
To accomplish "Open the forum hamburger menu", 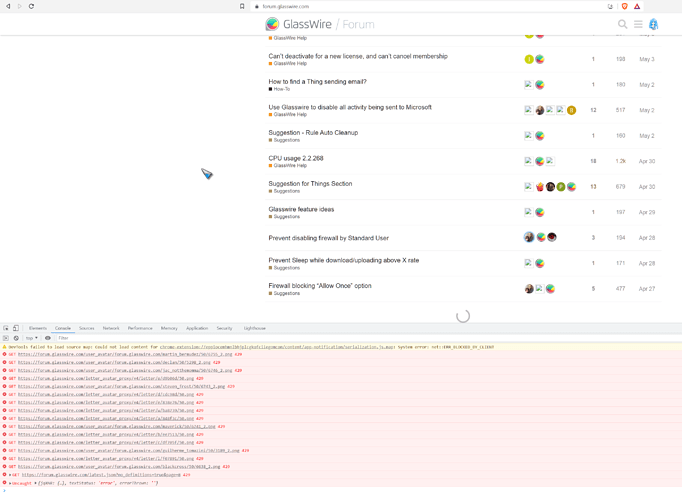I will (638, 24).
